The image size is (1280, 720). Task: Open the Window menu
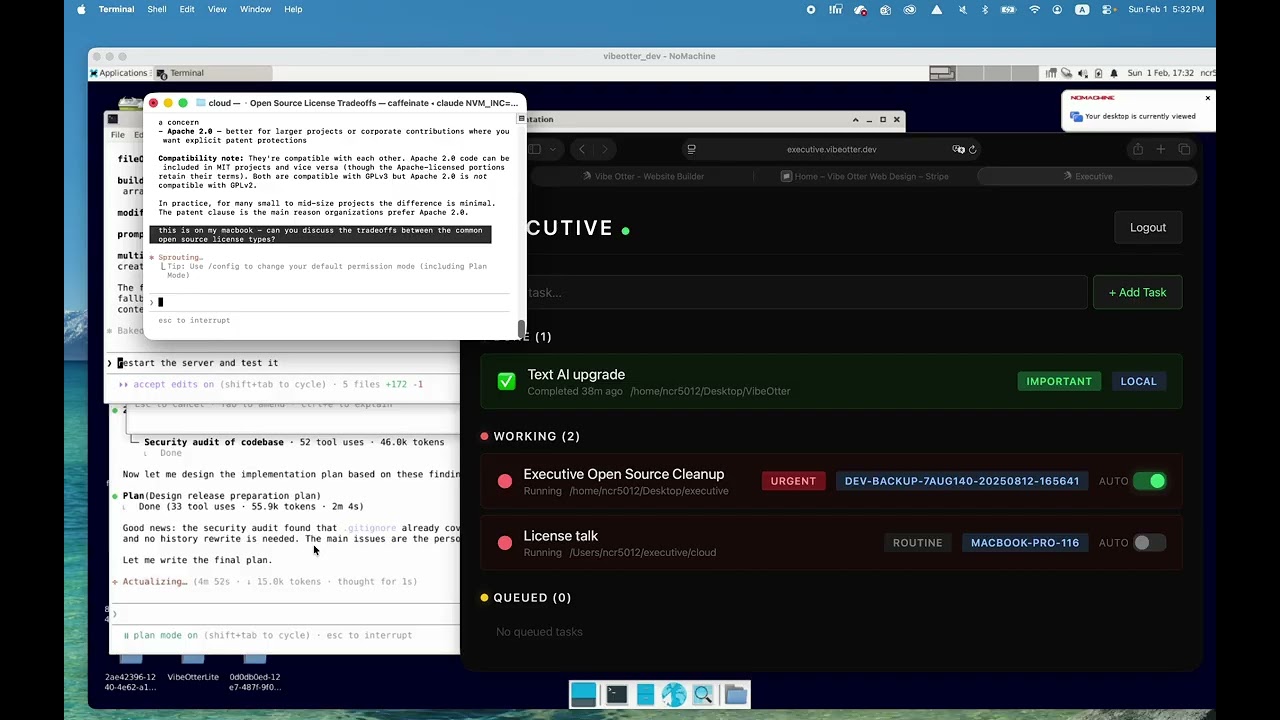(x=255, y=9)
